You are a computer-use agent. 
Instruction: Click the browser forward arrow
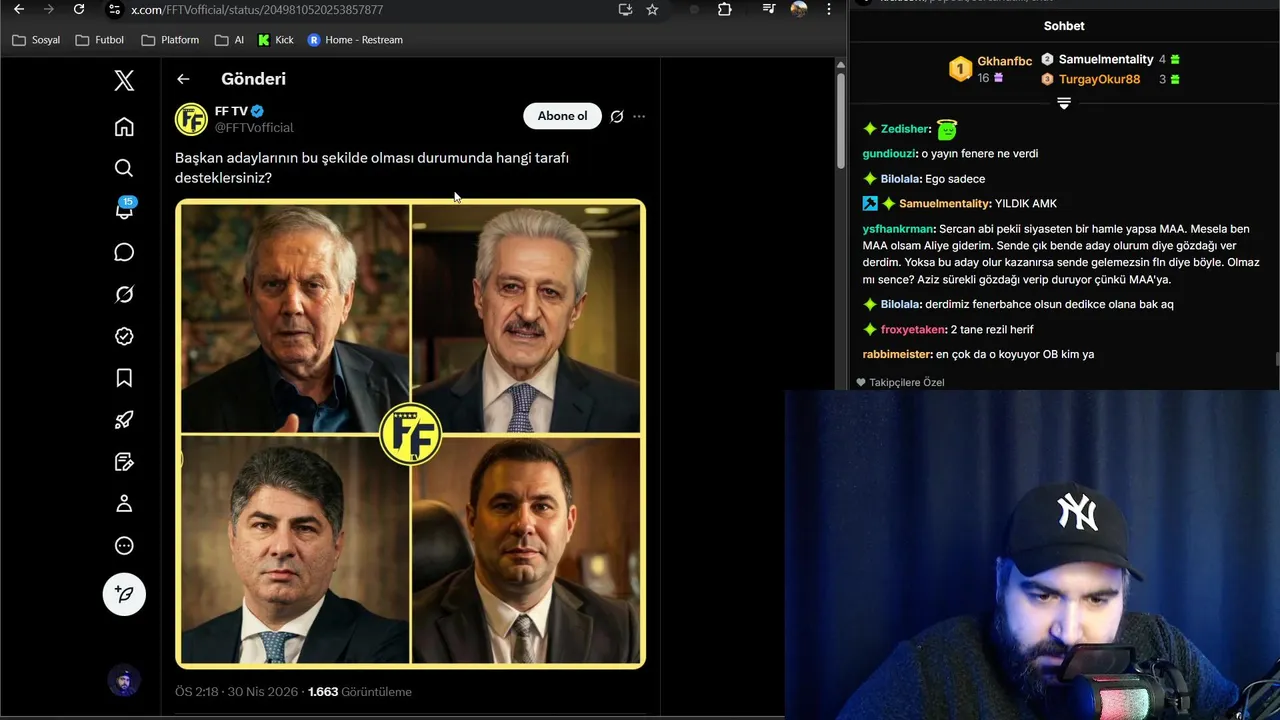pos(48,9)
